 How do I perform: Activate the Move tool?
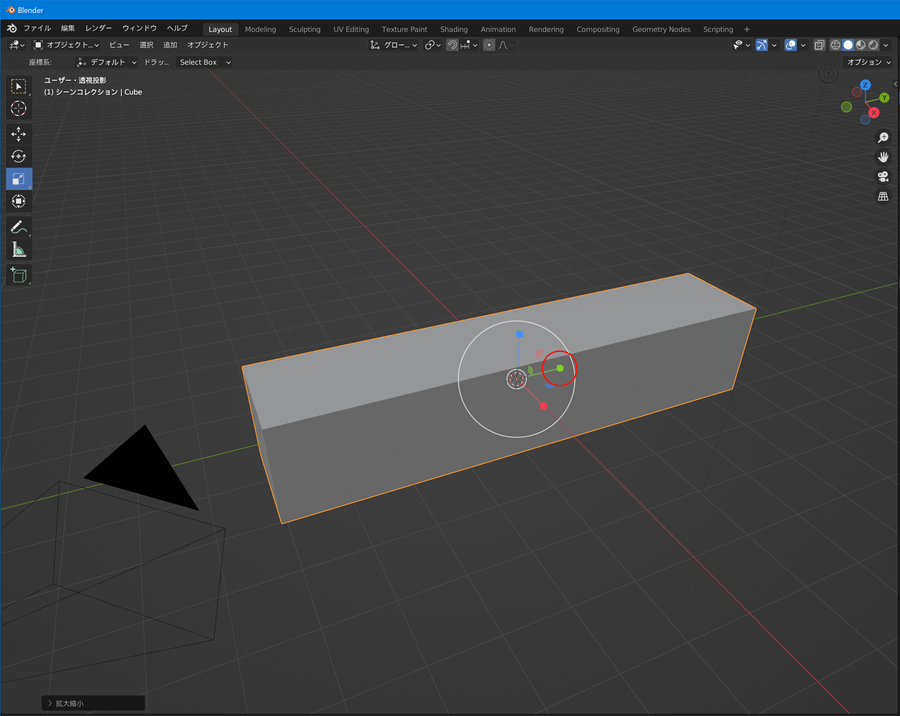tap(19, 134)
